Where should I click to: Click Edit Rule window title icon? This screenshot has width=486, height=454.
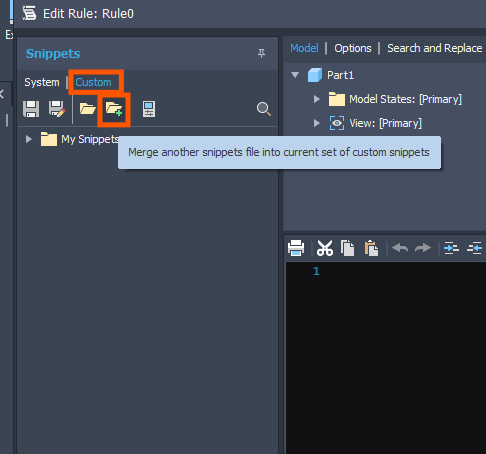pyautogui.click(x=29, y=13)
